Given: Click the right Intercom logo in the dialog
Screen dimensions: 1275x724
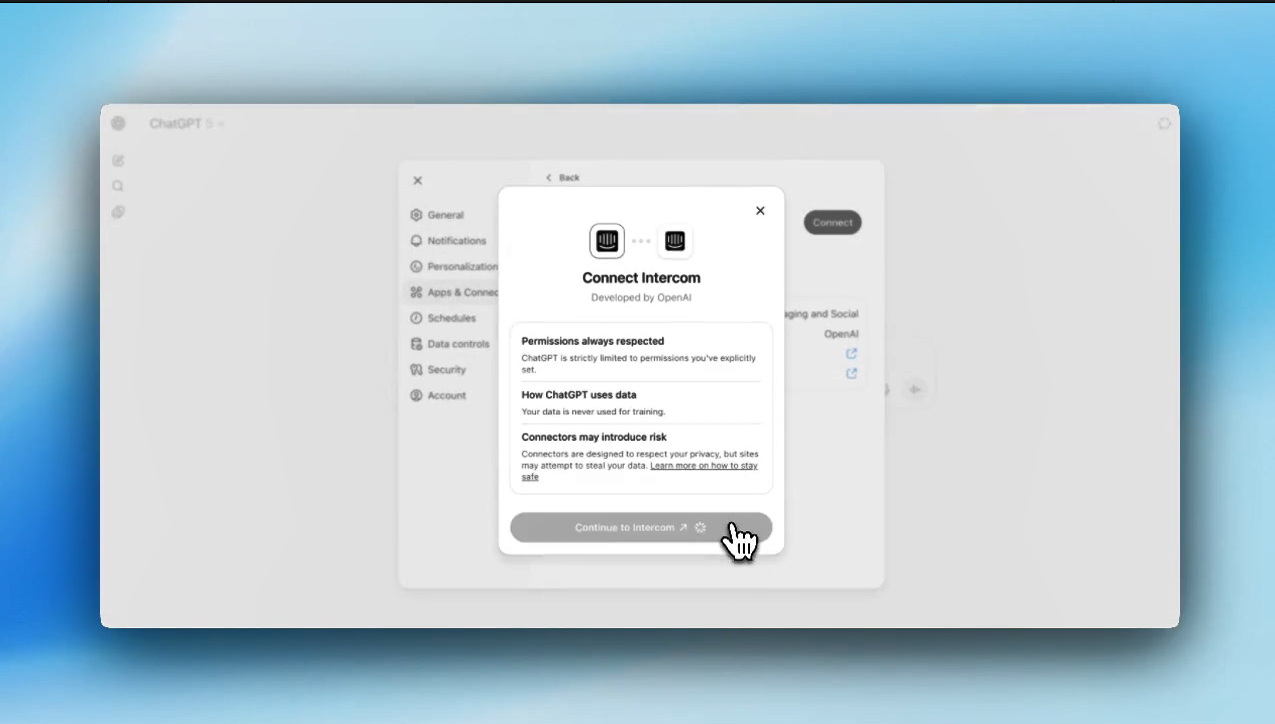Looking at the screenshot, I should click(x=675, y=241).
